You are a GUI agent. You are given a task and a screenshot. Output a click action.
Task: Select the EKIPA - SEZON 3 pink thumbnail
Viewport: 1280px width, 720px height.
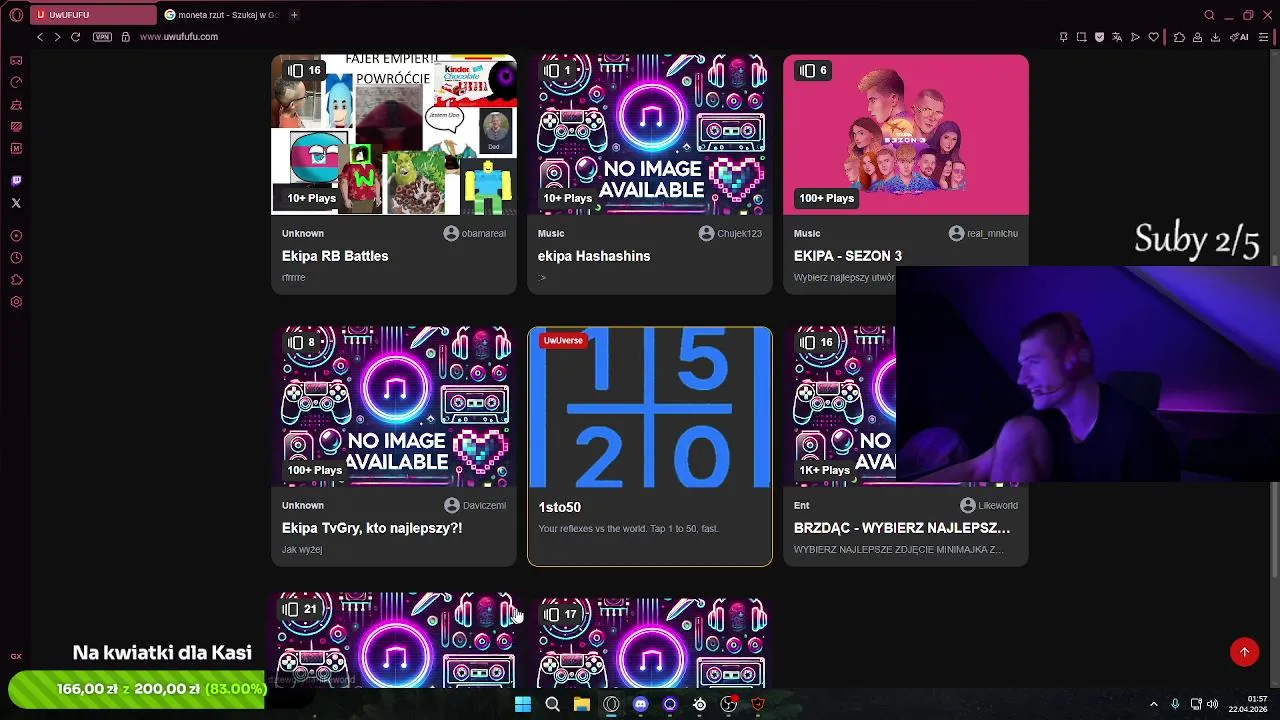tap(906, 135)
